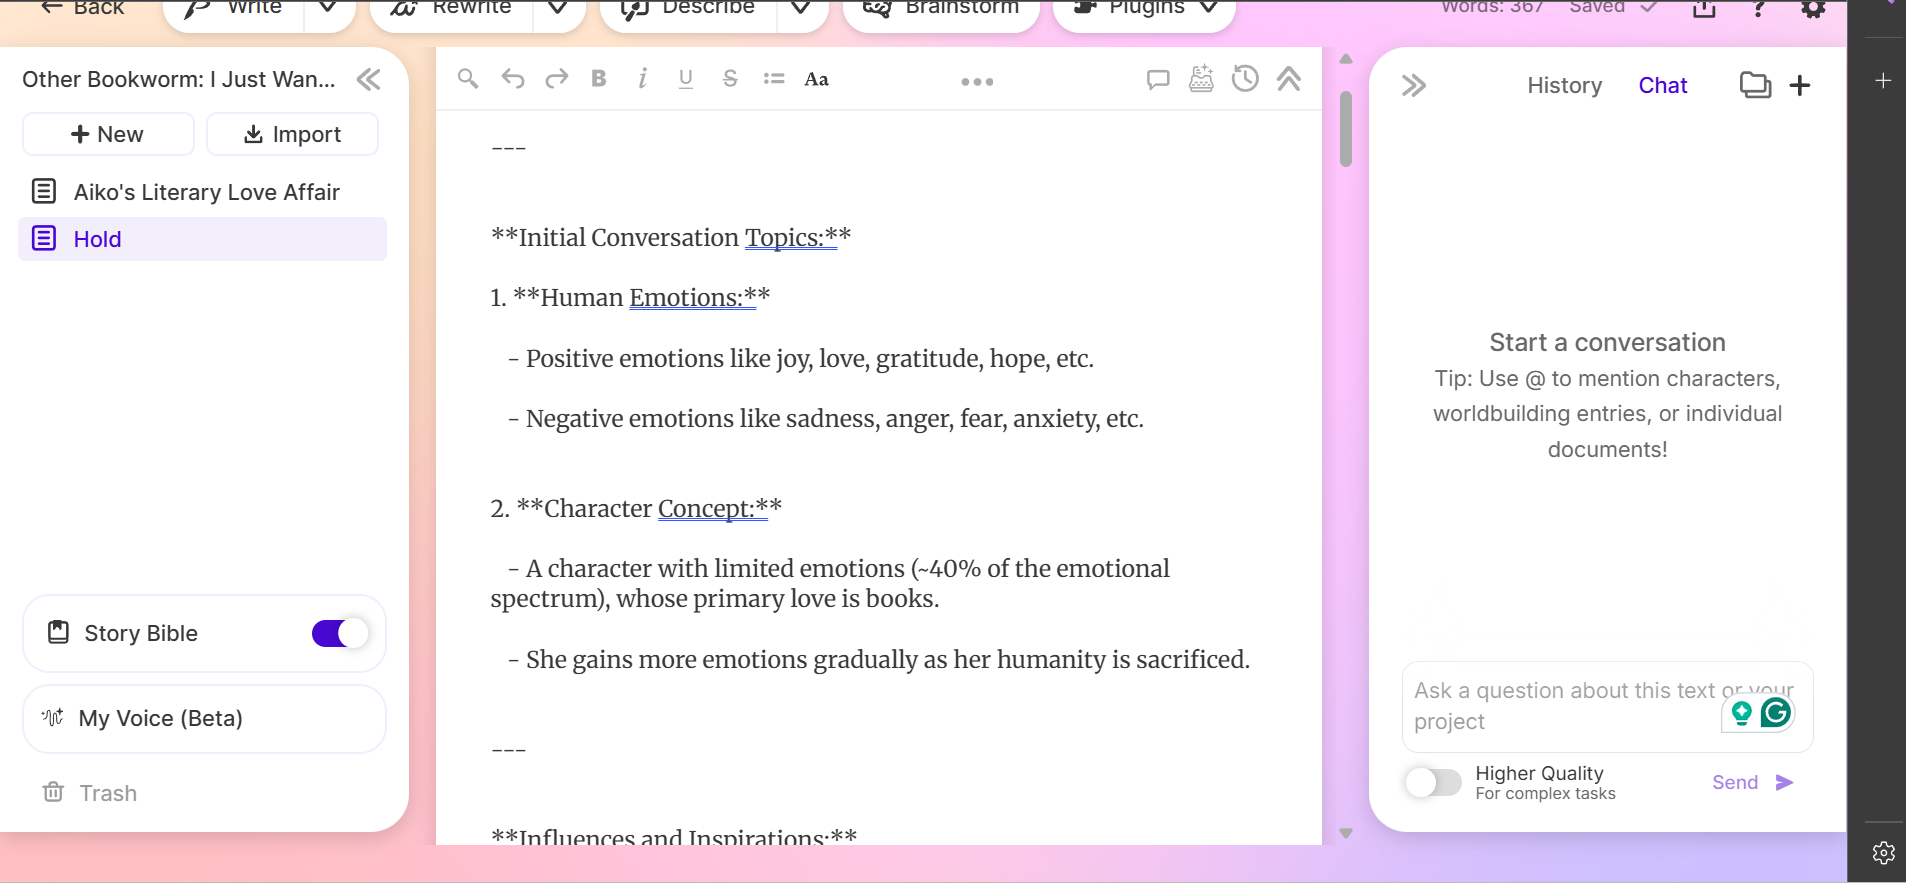Open the export share icon
The image size is (1906, 883).
point(1704,8)
